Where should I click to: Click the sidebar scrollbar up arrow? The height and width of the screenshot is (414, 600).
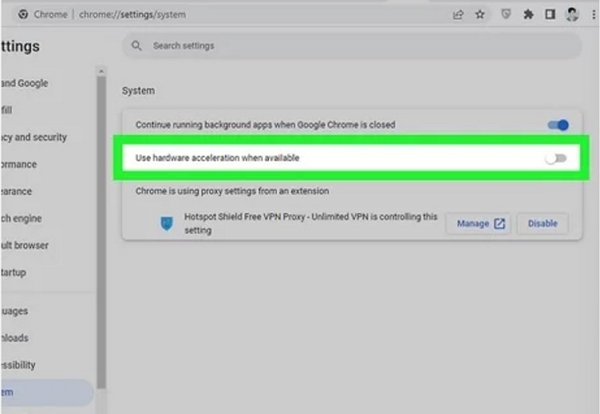pos(101,71)
